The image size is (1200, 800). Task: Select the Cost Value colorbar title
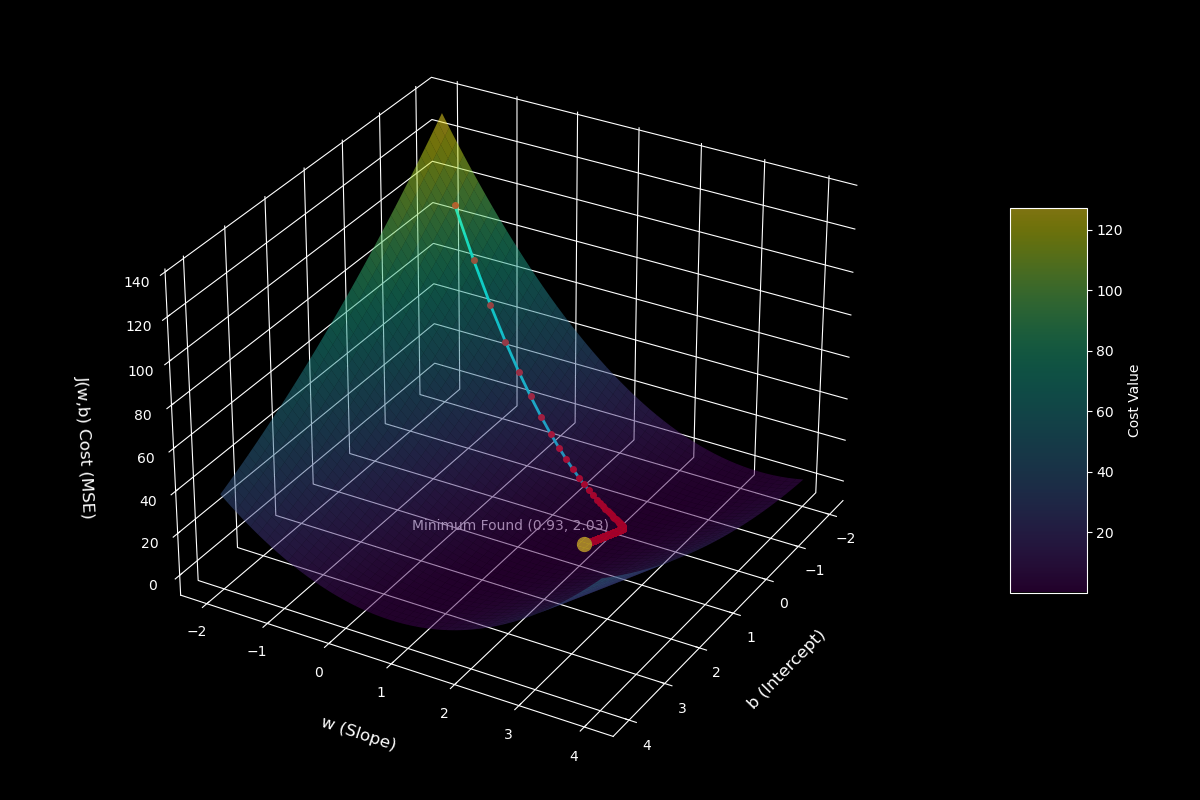click(1135, 400)
